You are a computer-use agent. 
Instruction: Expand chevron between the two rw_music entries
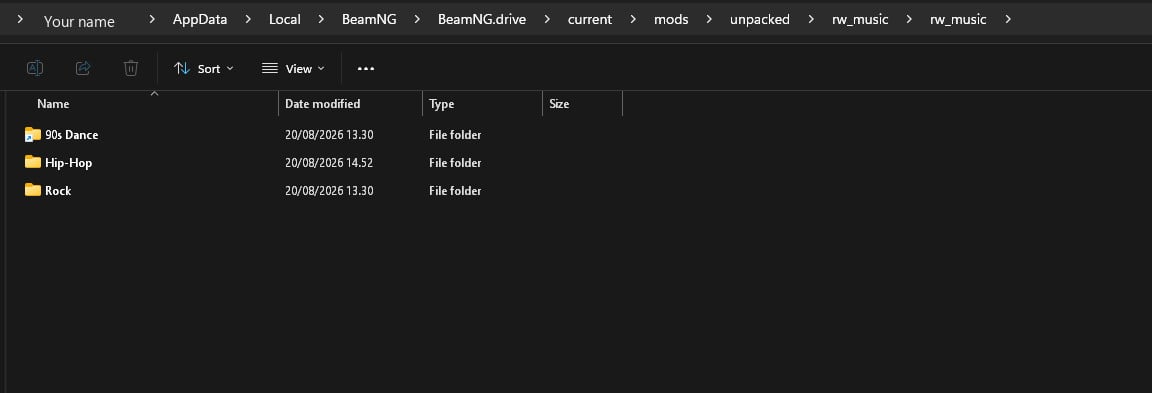coord(910,20)
